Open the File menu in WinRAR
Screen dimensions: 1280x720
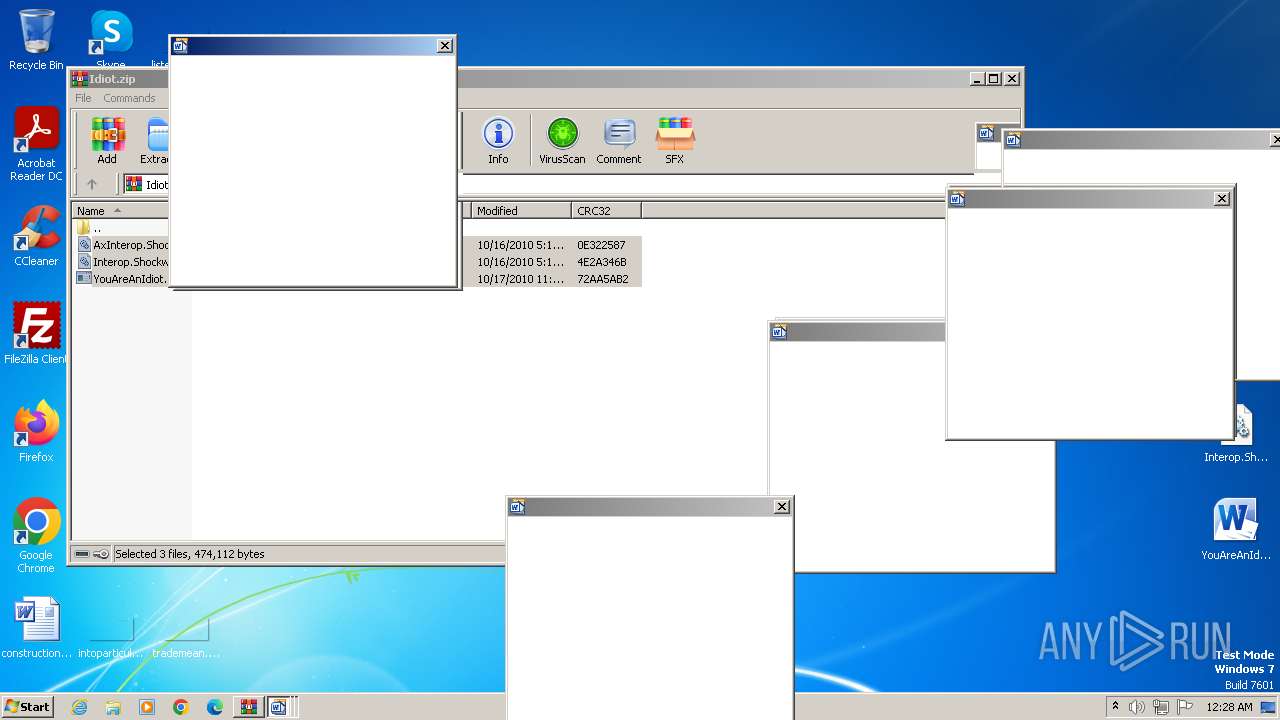[83, 98]
